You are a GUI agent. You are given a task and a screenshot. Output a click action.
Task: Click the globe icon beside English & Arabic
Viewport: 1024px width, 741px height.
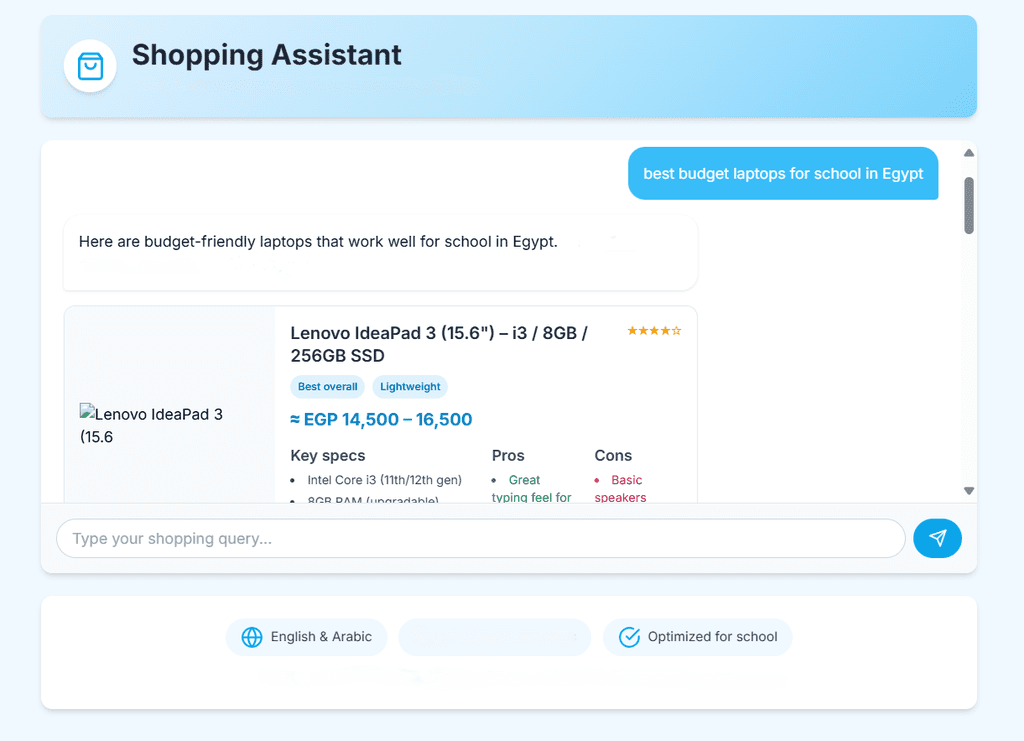252,637
